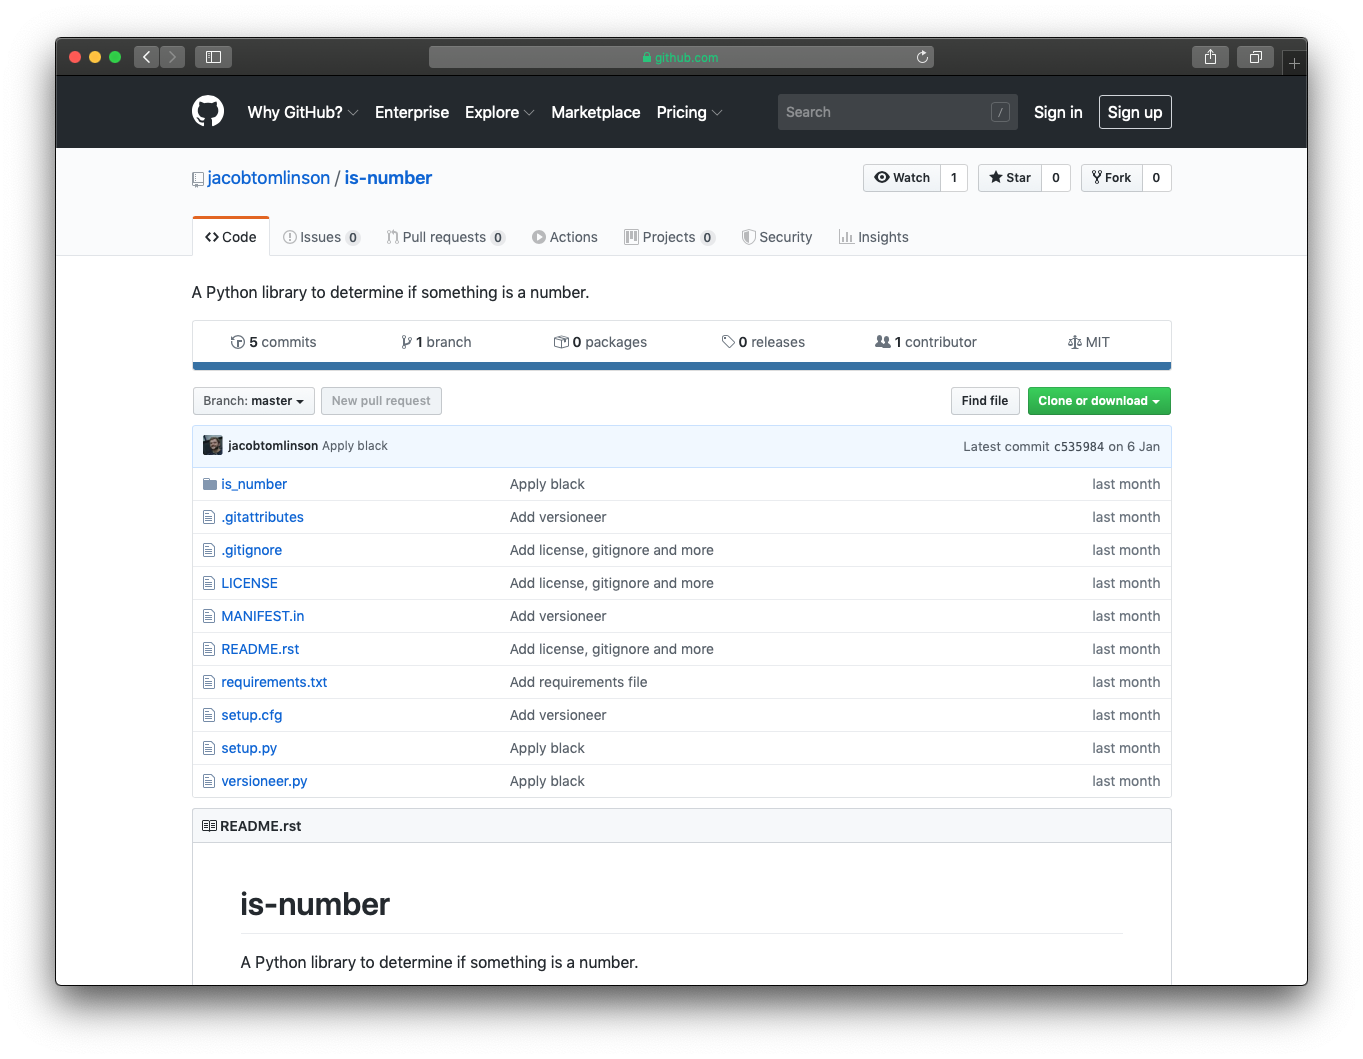Click the commits history icon
1363x1059 pixels.
pyautogui.click(x=238, y=341)
